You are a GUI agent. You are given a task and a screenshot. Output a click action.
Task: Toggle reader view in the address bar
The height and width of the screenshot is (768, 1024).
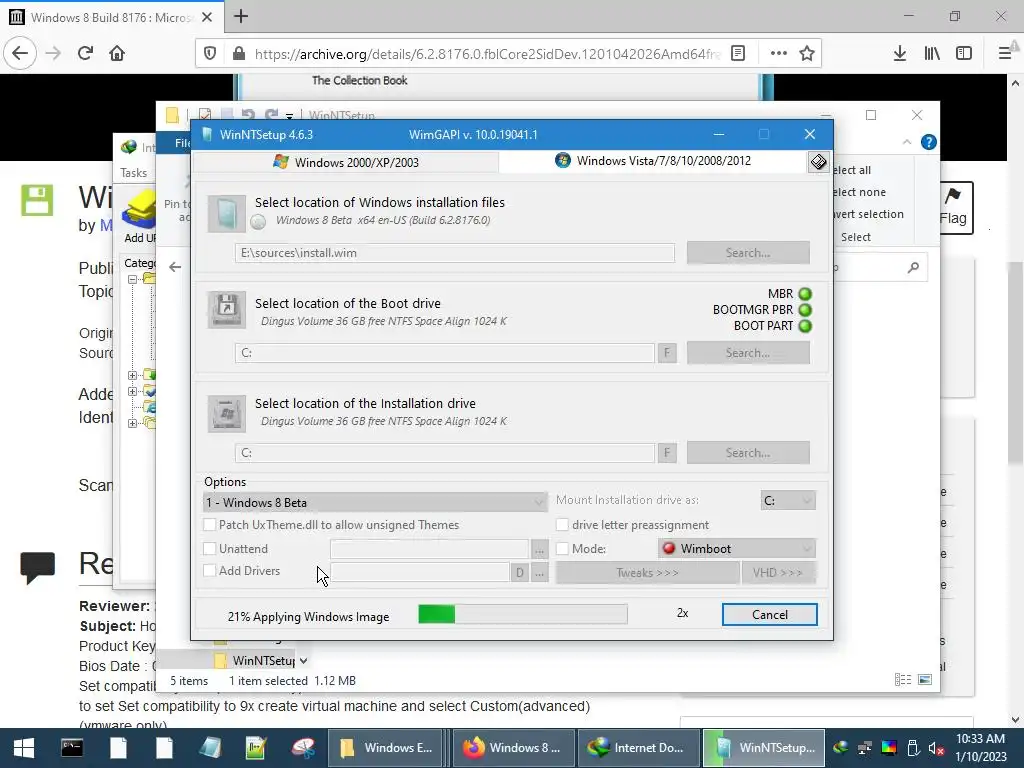[x=738, y=54]
